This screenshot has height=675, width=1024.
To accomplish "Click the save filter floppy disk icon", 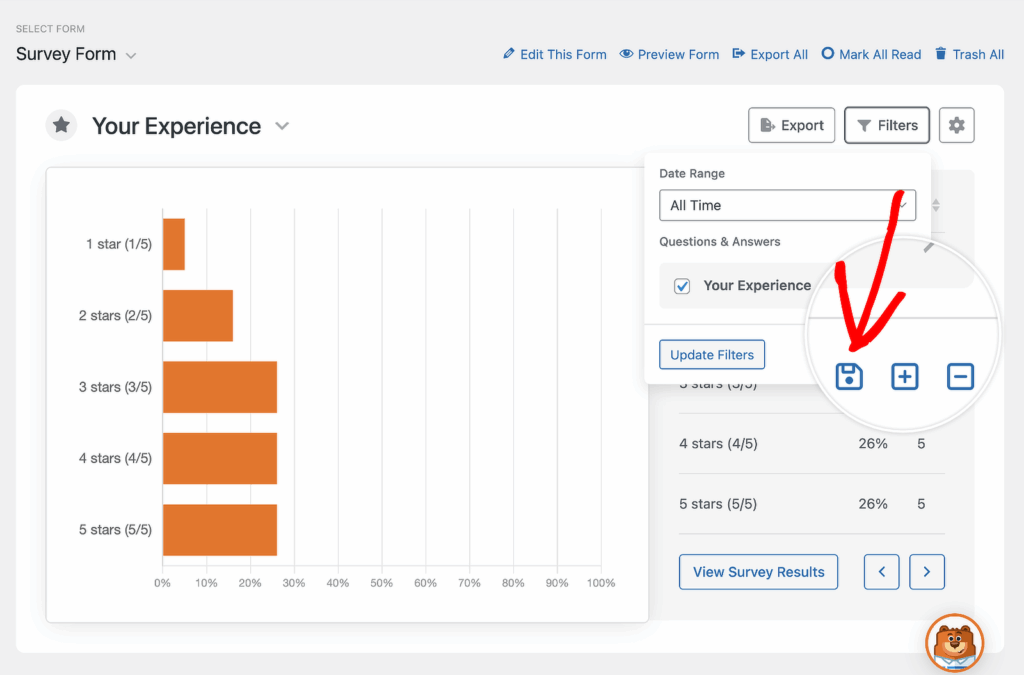I will point(849,377).
